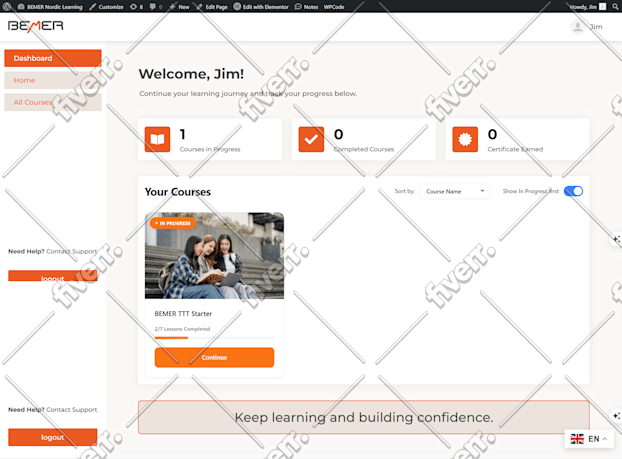Click the Jim username in the header
The width and height of the screenshot is (622, 459).
[595, 27]
